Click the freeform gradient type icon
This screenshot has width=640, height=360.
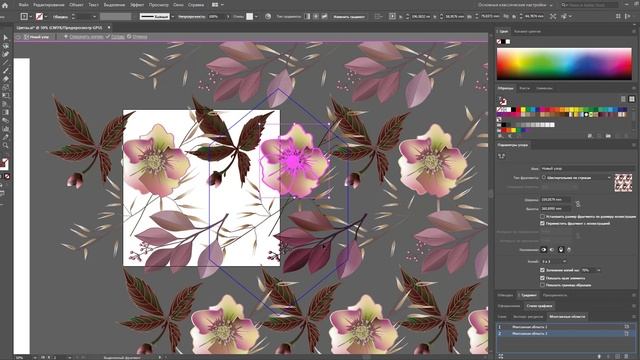pos(324,16)
